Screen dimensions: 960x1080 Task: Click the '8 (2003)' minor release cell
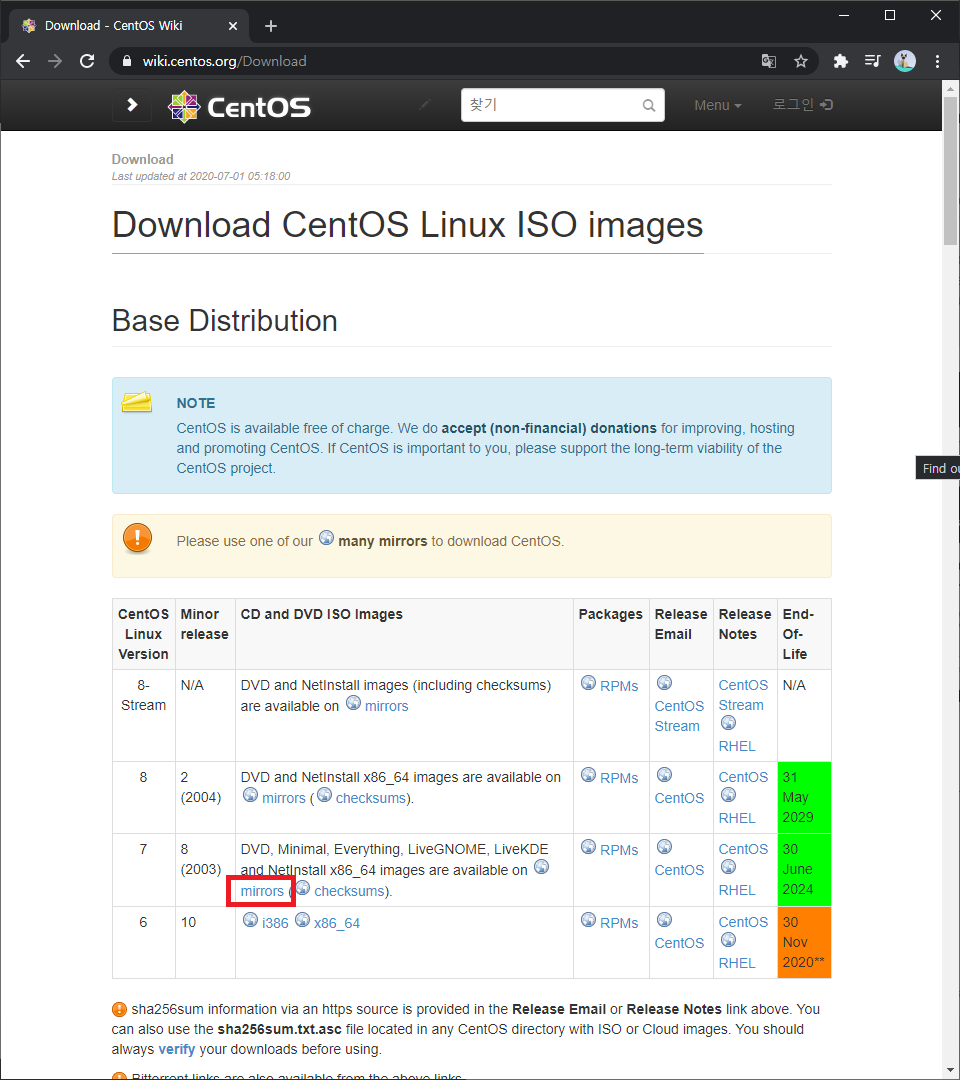pyautogui.click(x=205, y=870)
